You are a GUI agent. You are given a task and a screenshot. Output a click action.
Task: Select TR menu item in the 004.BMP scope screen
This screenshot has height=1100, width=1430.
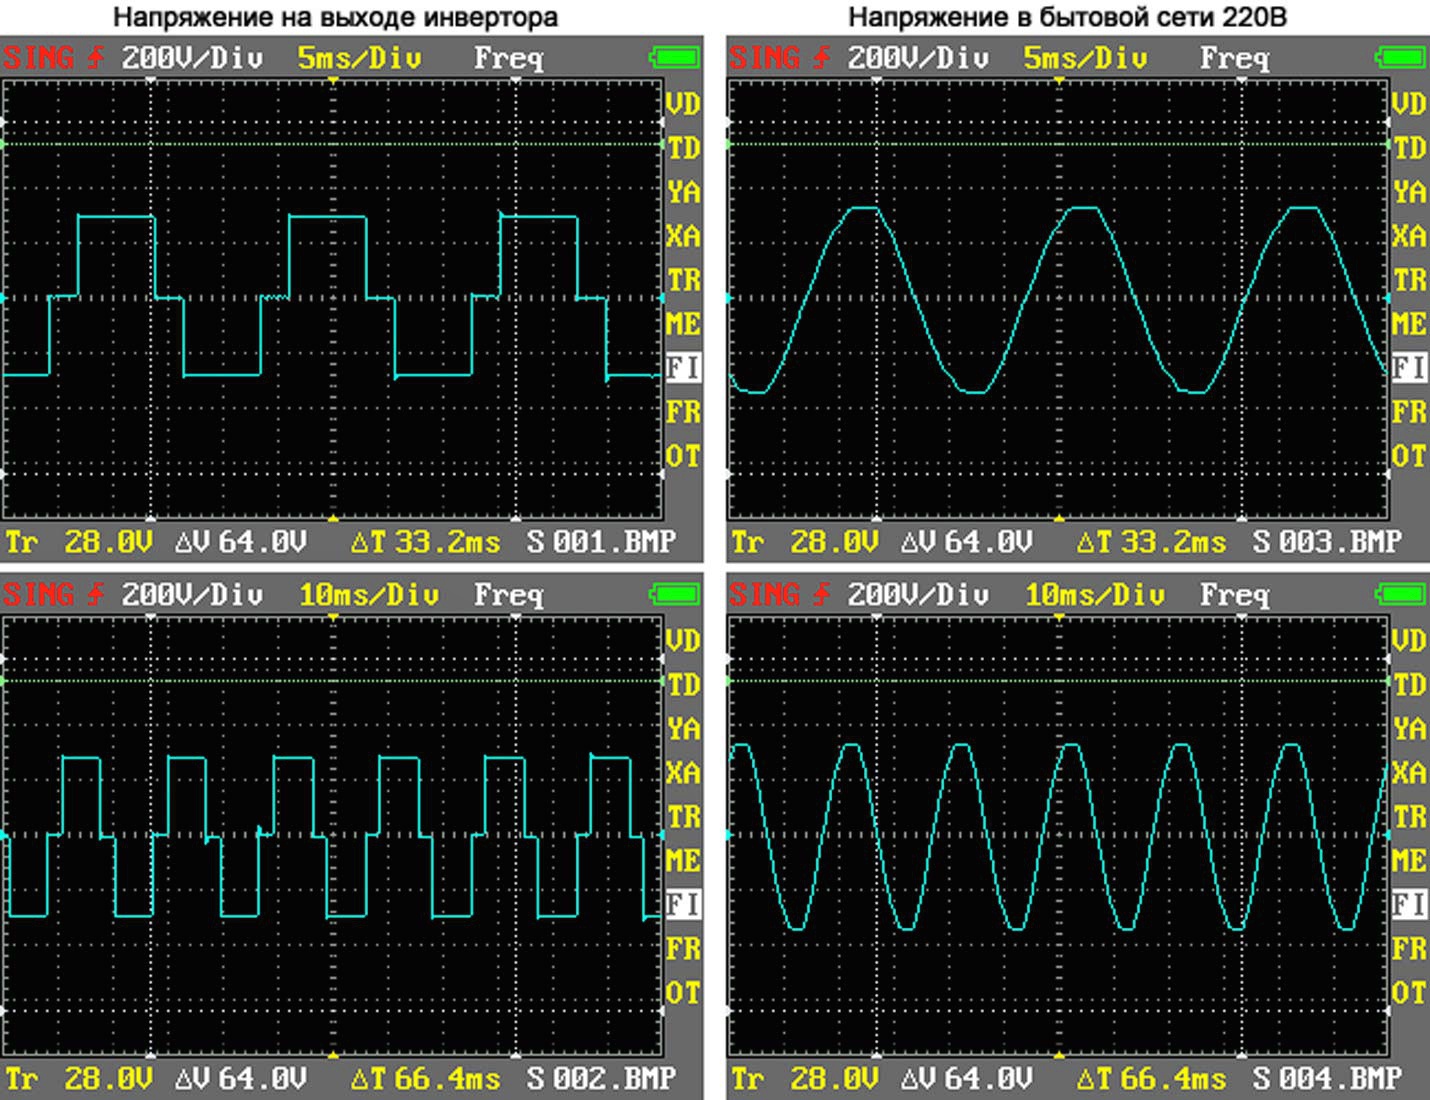[x=1409, y=817]
